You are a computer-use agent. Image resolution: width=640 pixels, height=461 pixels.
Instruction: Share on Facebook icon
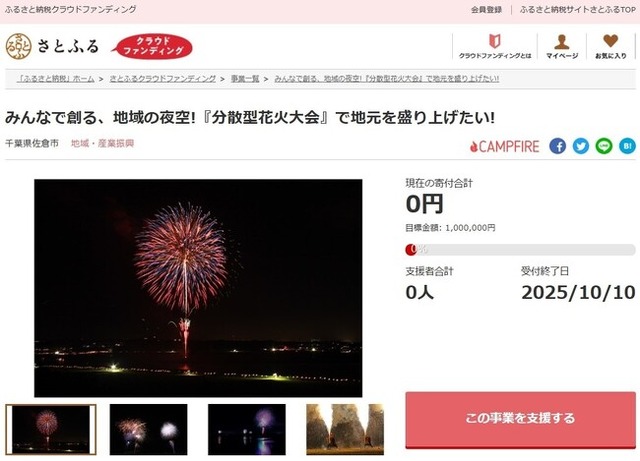(x=558, y=146)
